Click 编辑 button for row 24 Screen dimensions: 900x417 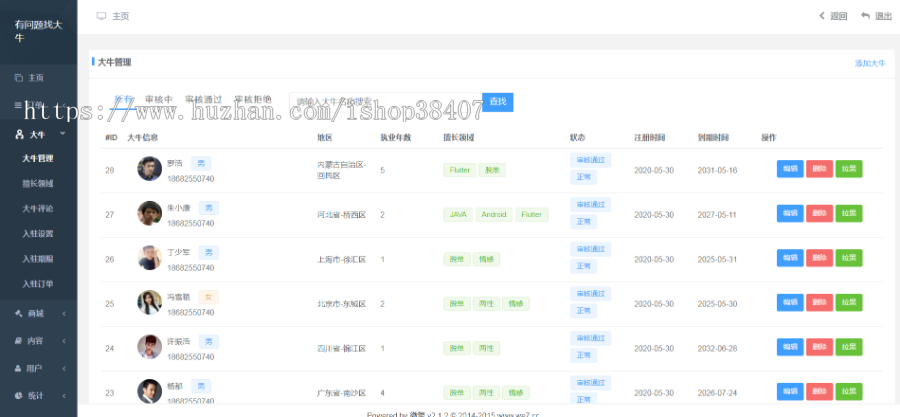tap(790, 347)
